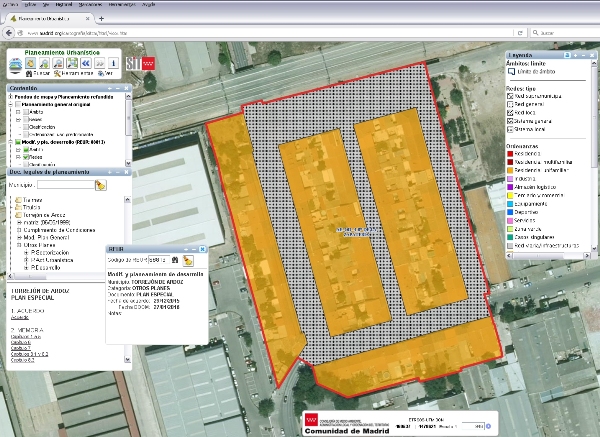Collapse the Planeamiento general original tree node

(x=10, y=104)
